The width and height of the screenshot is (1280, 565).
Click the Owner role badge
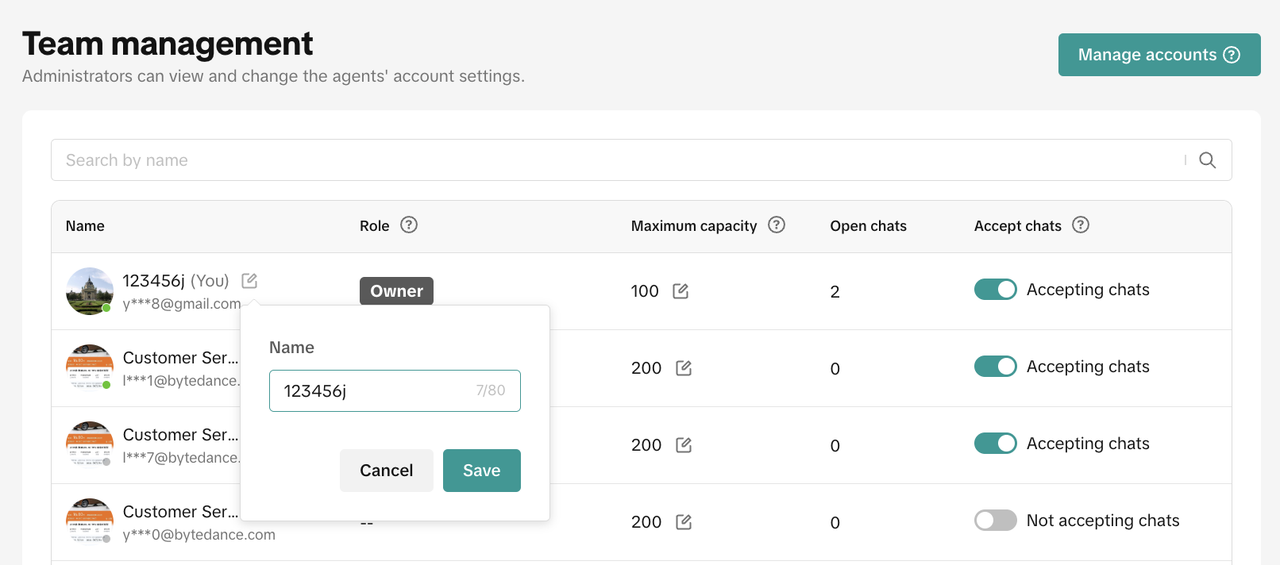(396, 291)
